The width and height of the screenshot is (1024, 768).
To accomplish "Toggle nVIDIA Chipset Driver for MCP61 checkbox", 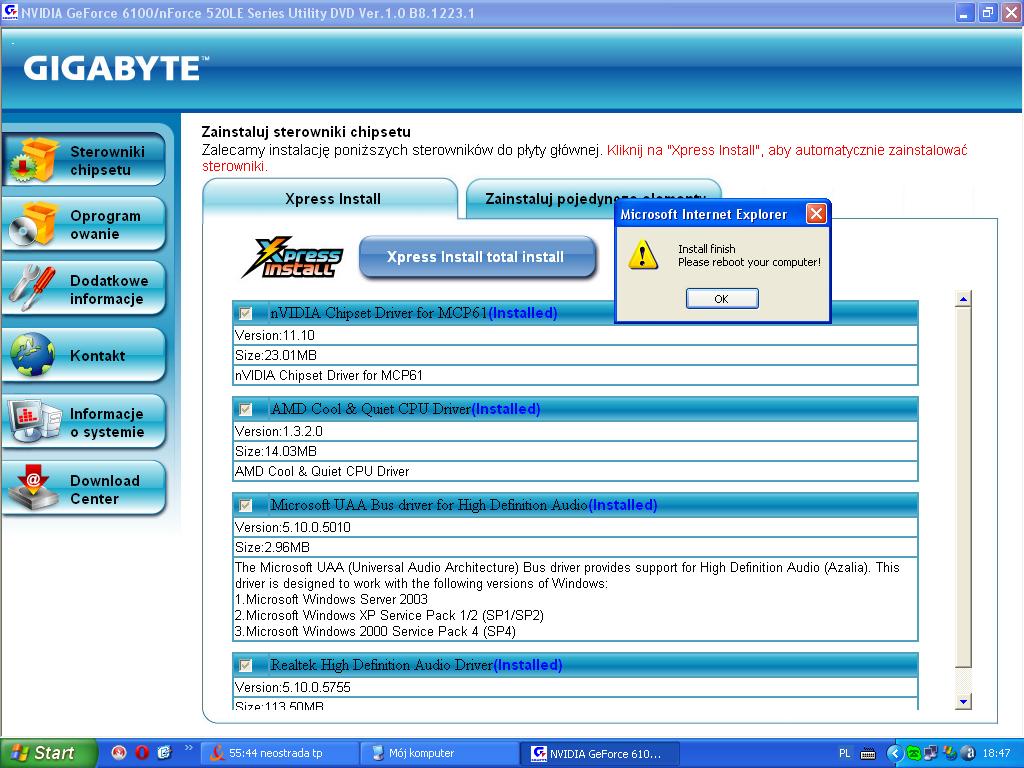I will click(246, 313).
